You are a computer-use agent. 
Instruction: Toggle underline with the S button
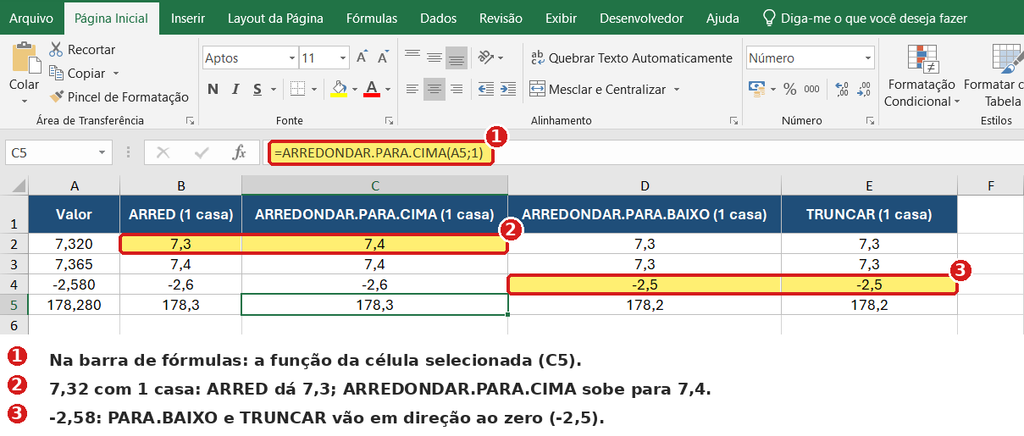coord(257,89)
